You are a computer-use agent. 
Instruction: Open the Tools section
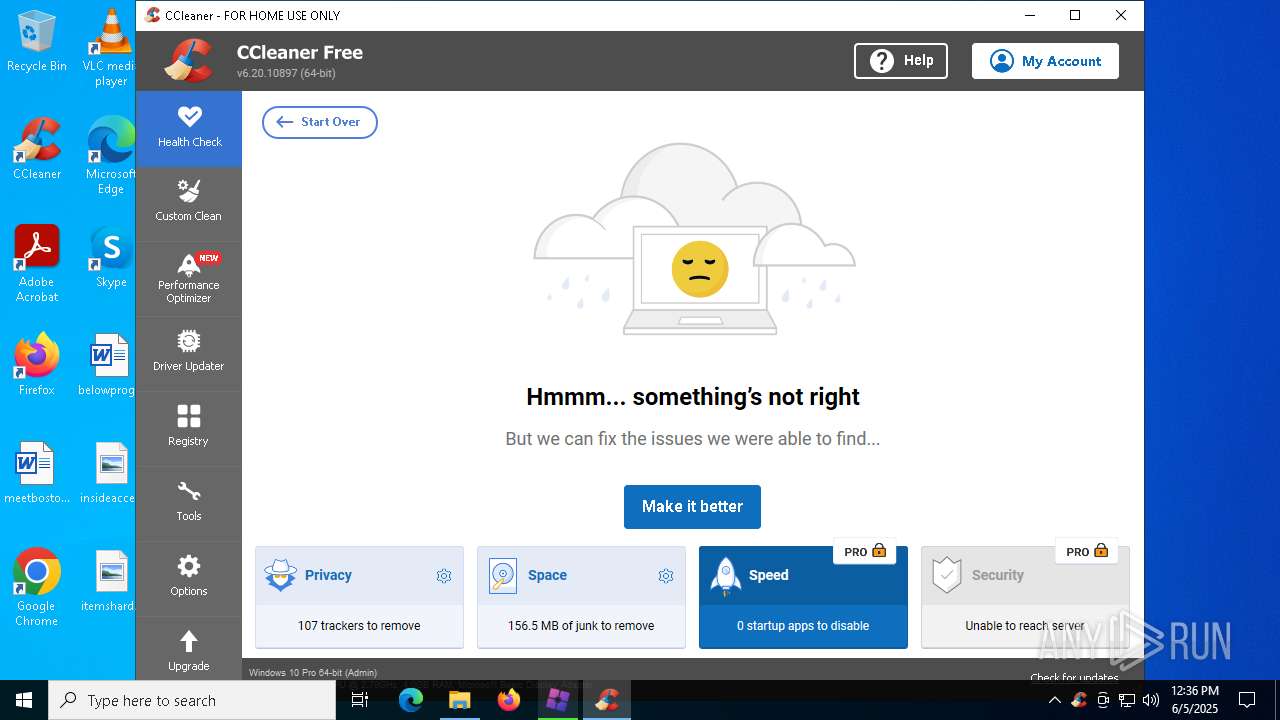click(189, 503)
